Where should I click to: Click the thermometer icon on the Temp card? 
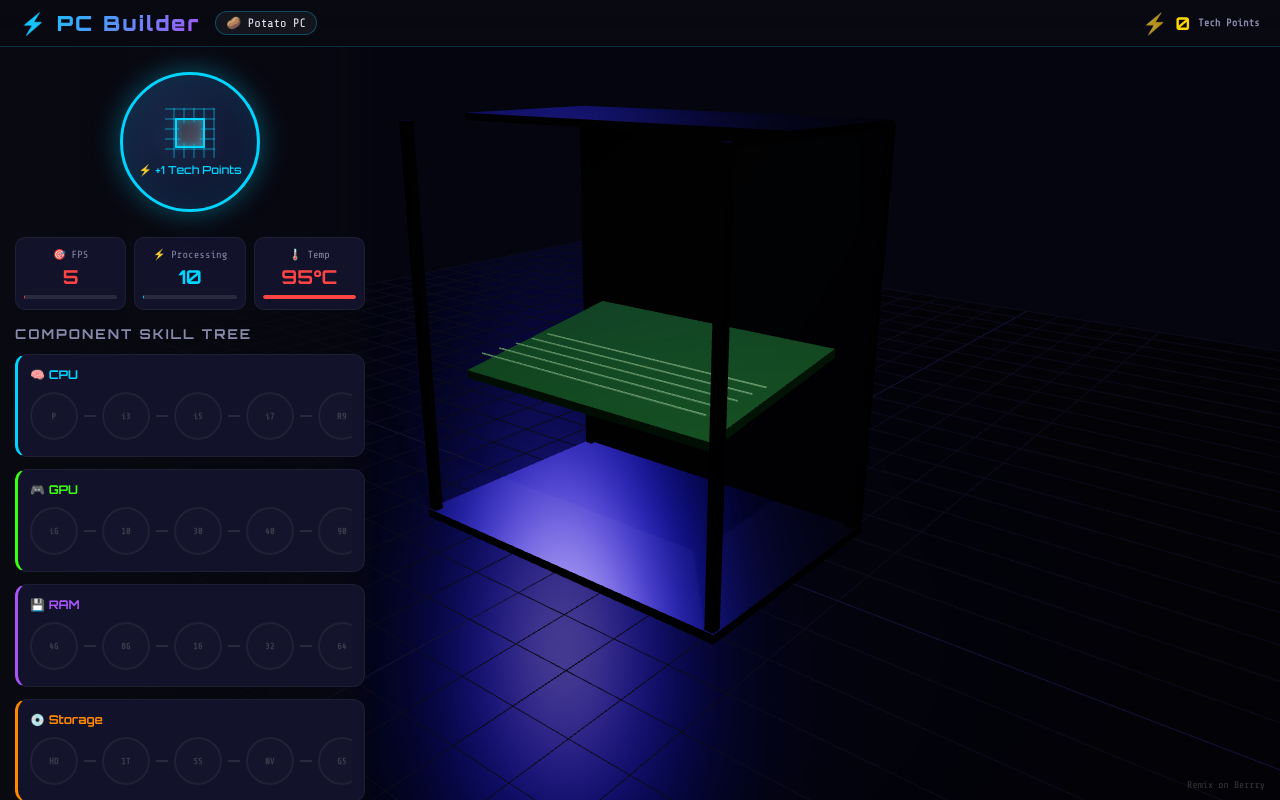(294, 254)
